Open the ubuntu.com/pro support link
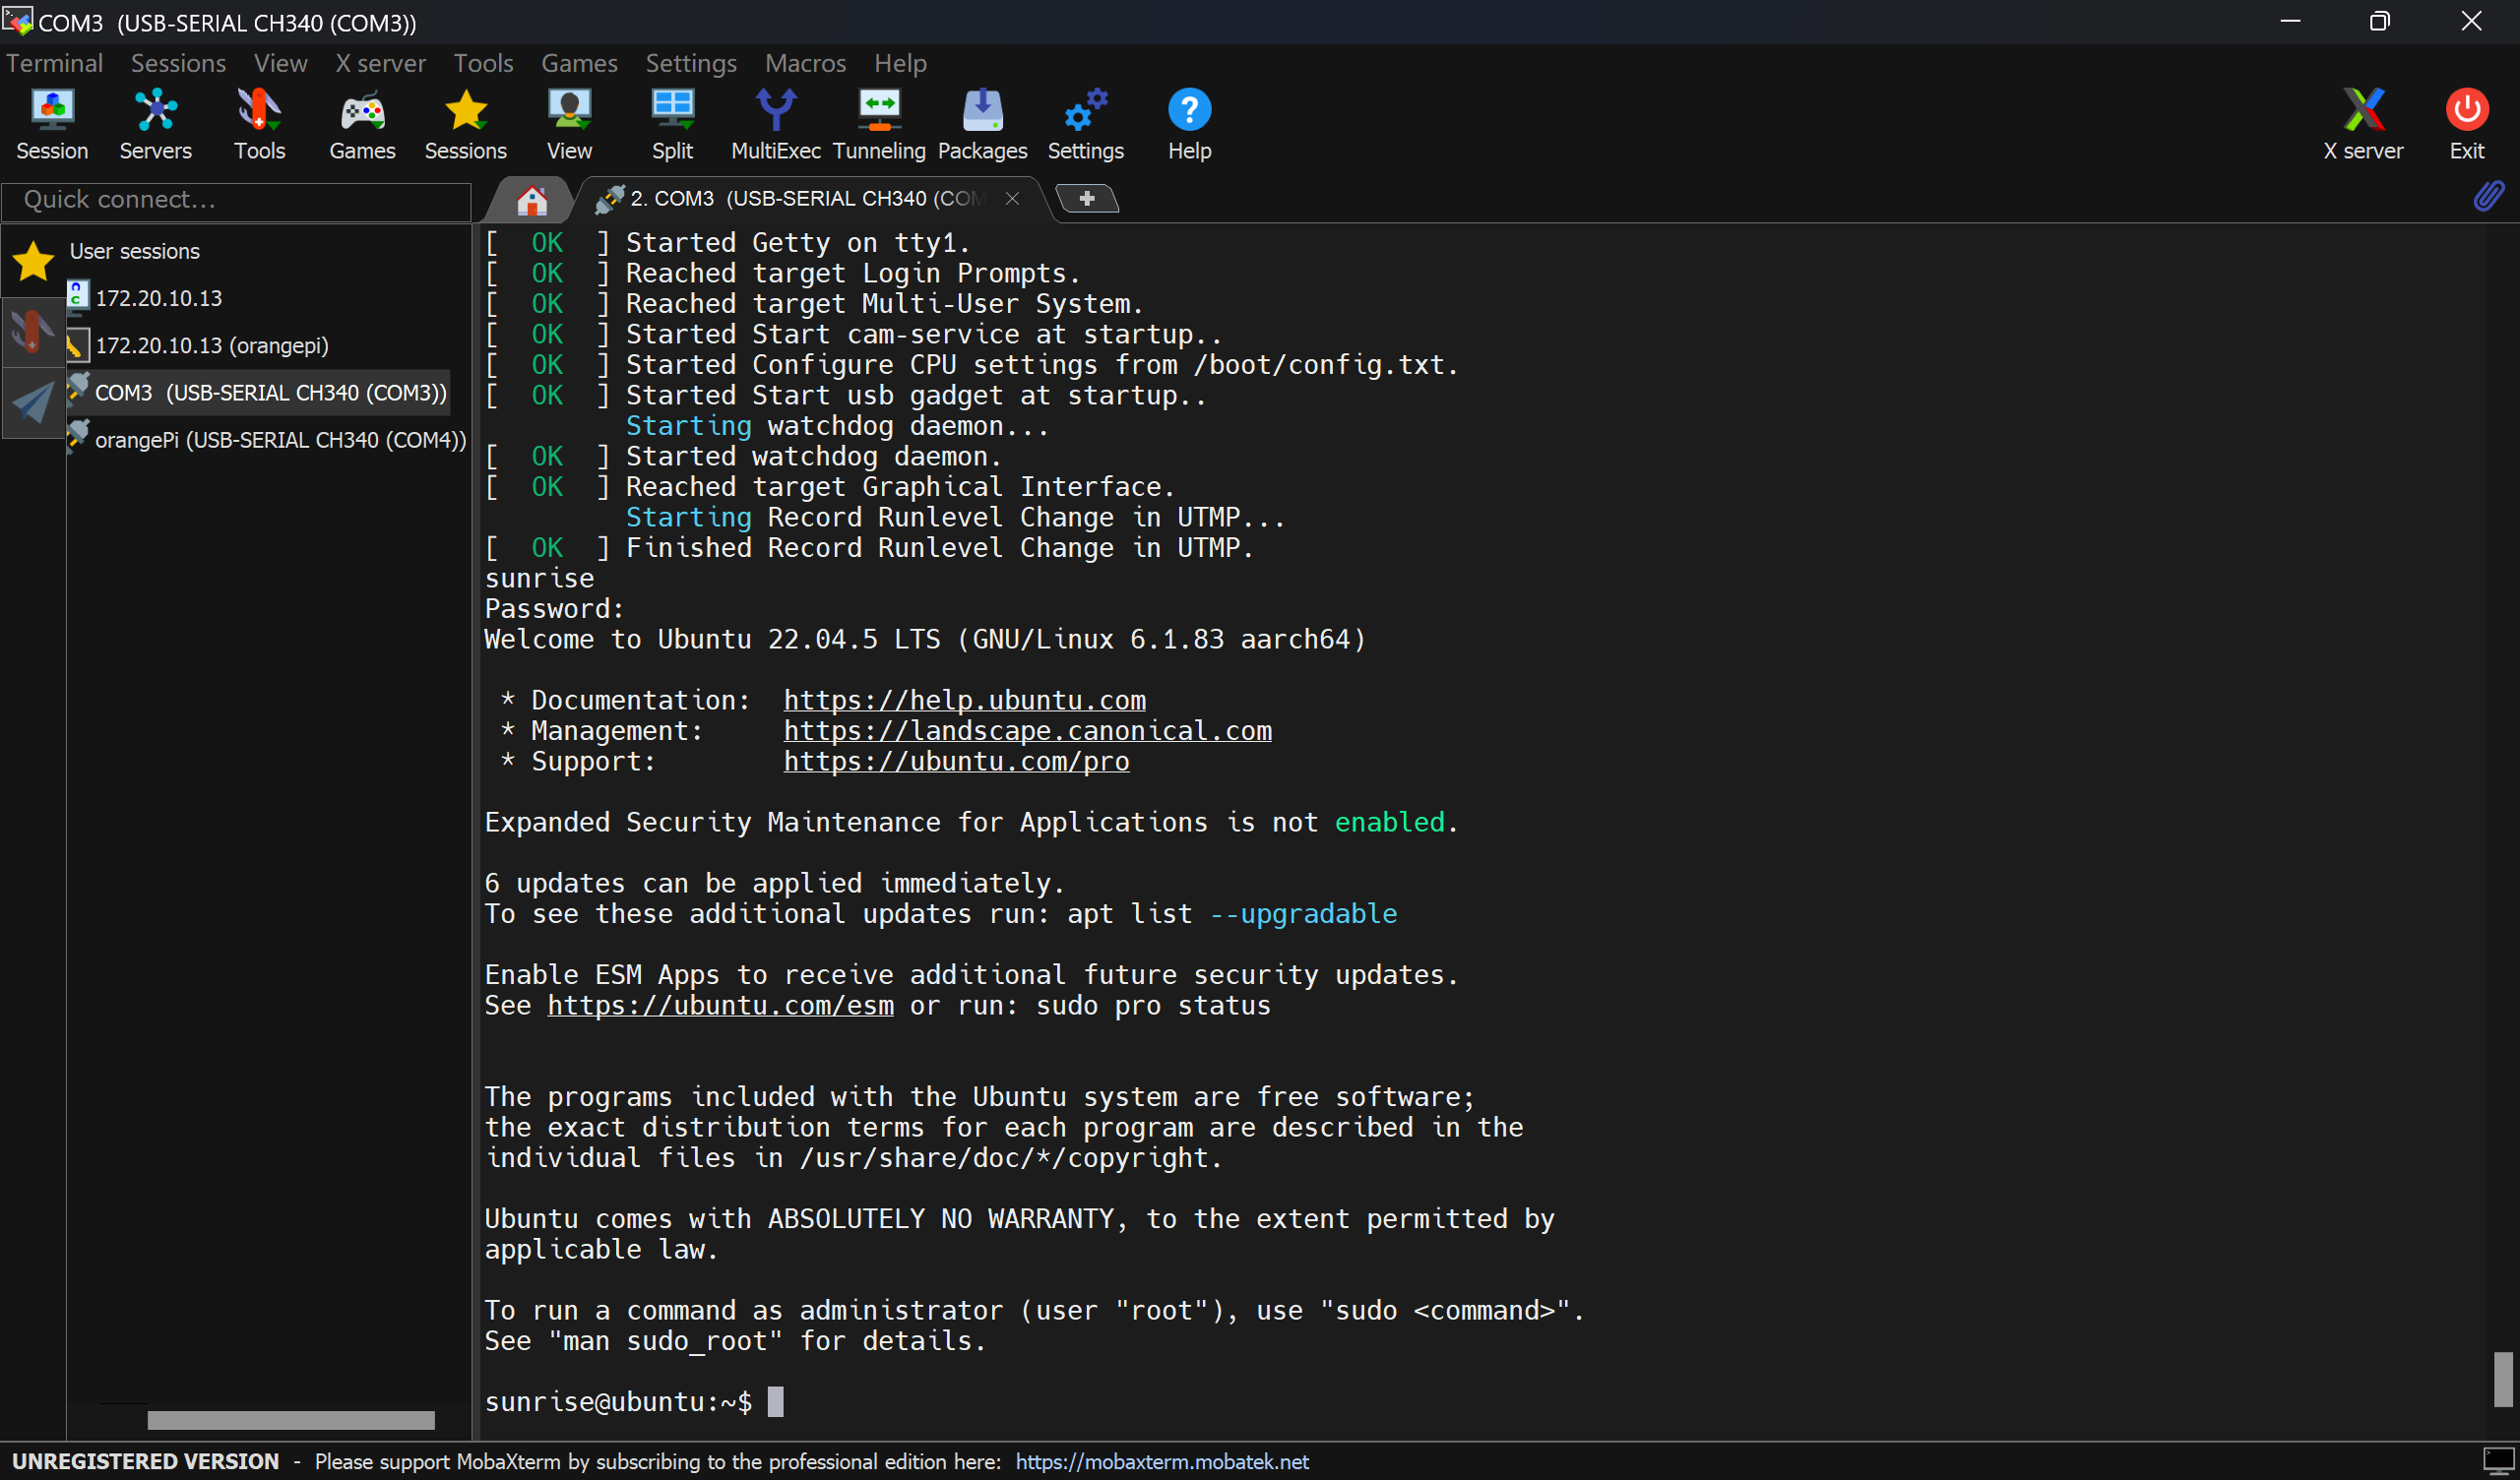 pos(956,761)
